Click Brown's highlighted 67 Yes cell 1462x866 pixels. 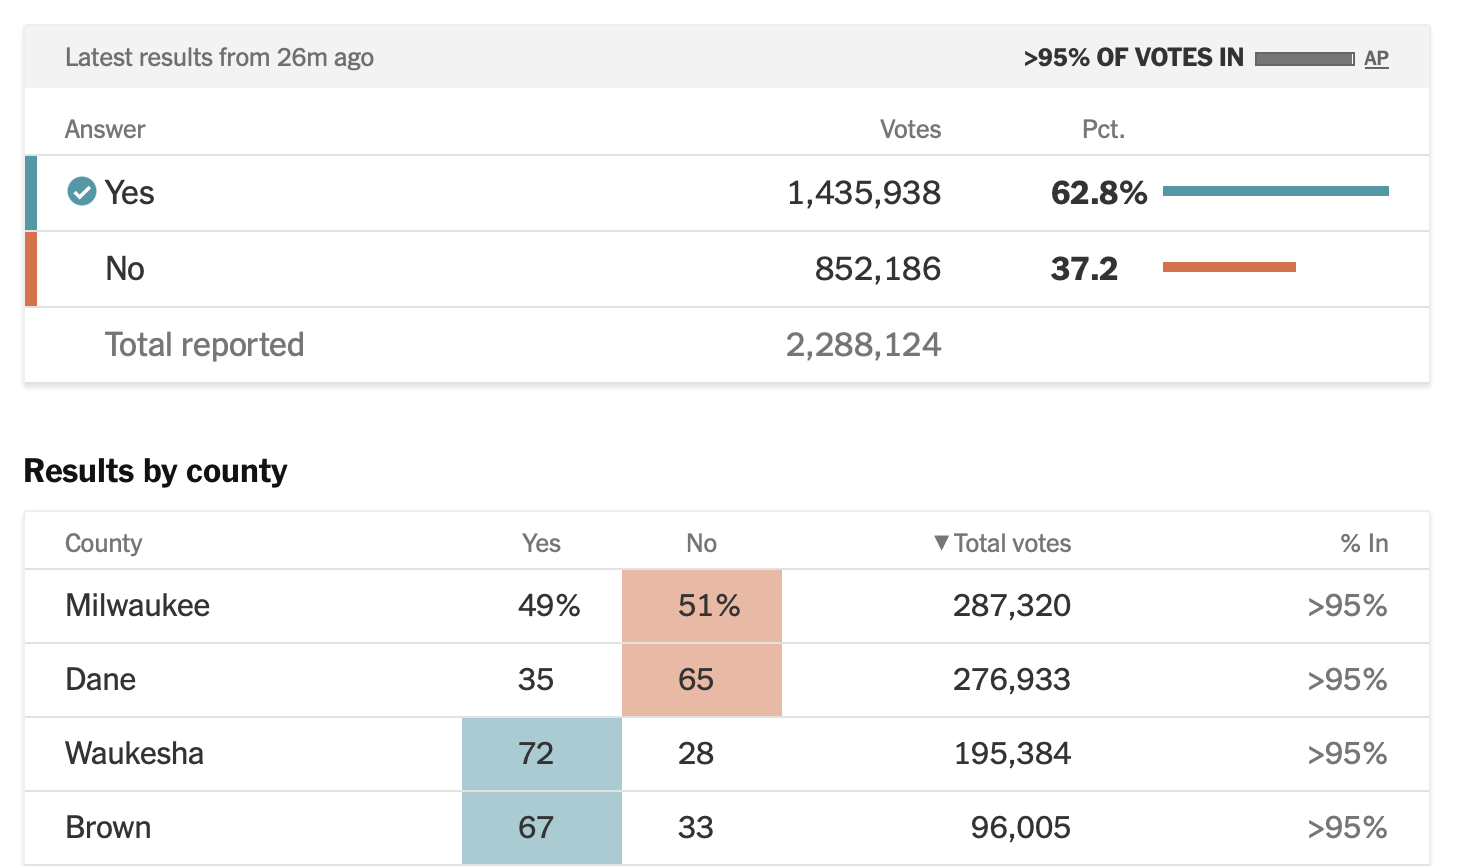pos(542,827)
